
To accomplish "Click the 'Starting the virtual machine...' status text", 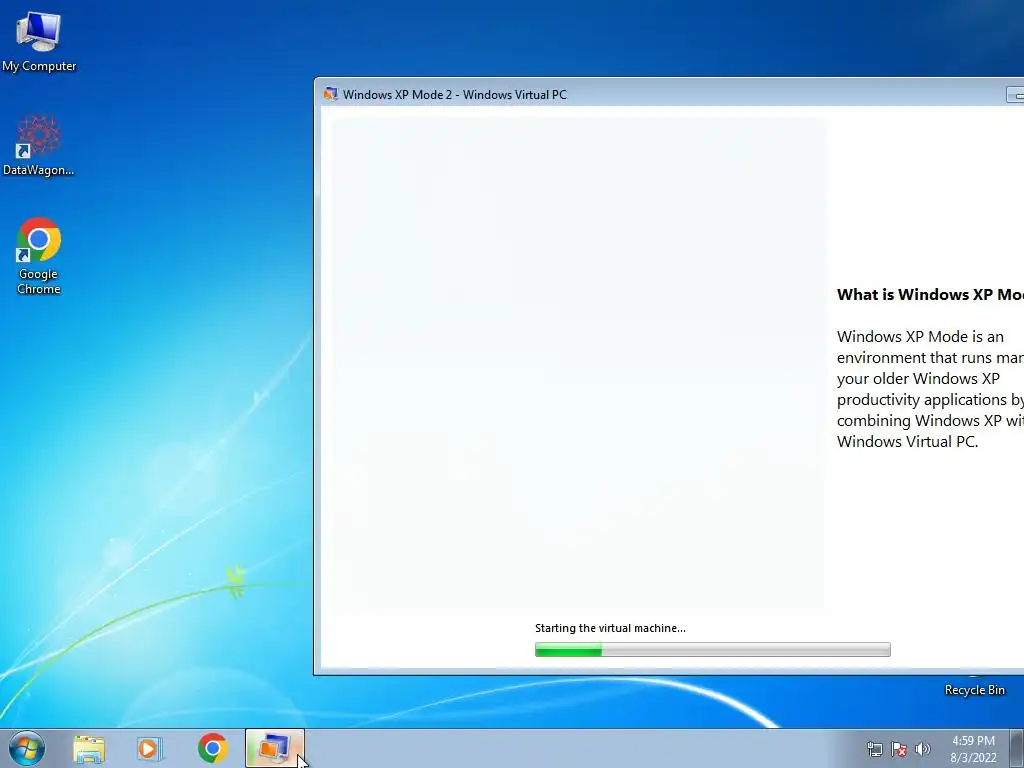I will (610, 628).
